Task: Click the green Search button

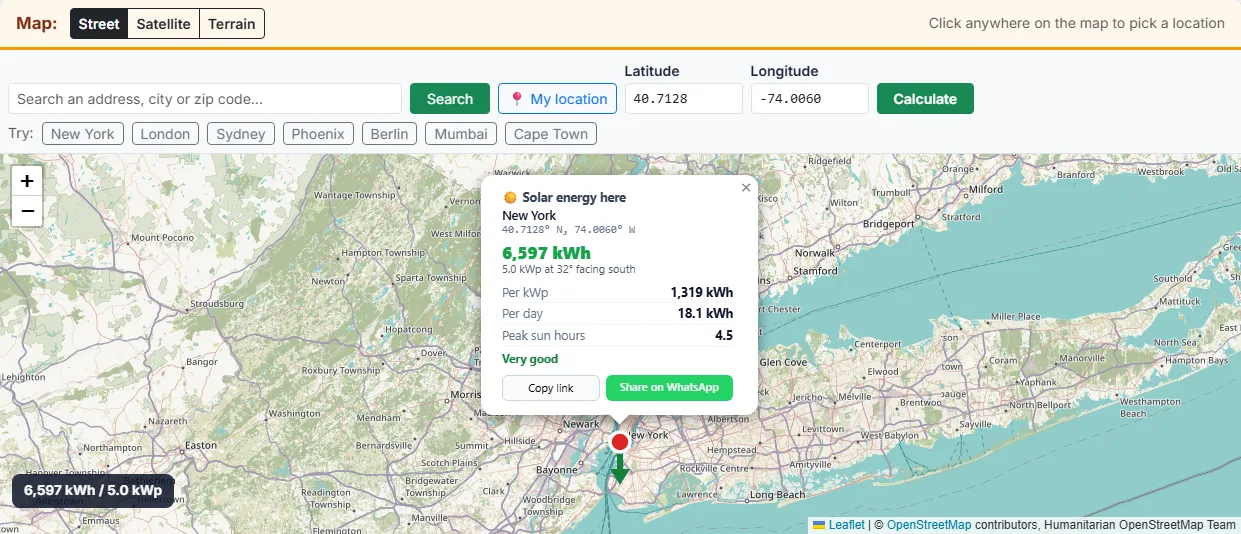Action: point(450,99)
